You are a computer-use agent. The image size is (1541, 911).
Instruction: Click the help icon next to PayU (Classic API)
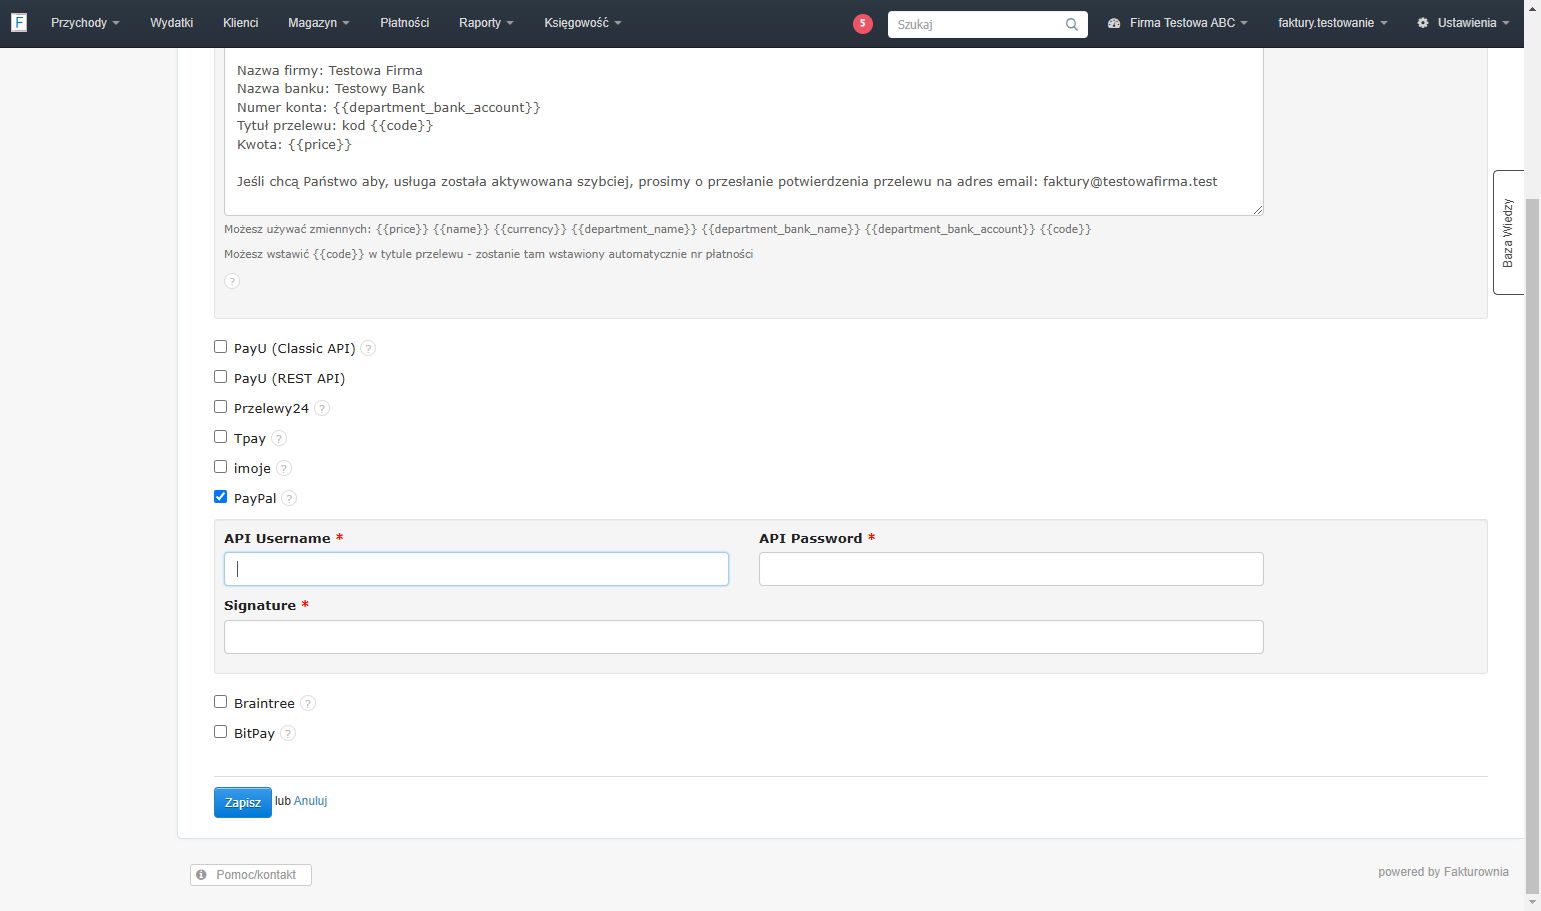[x=368, y=348]
